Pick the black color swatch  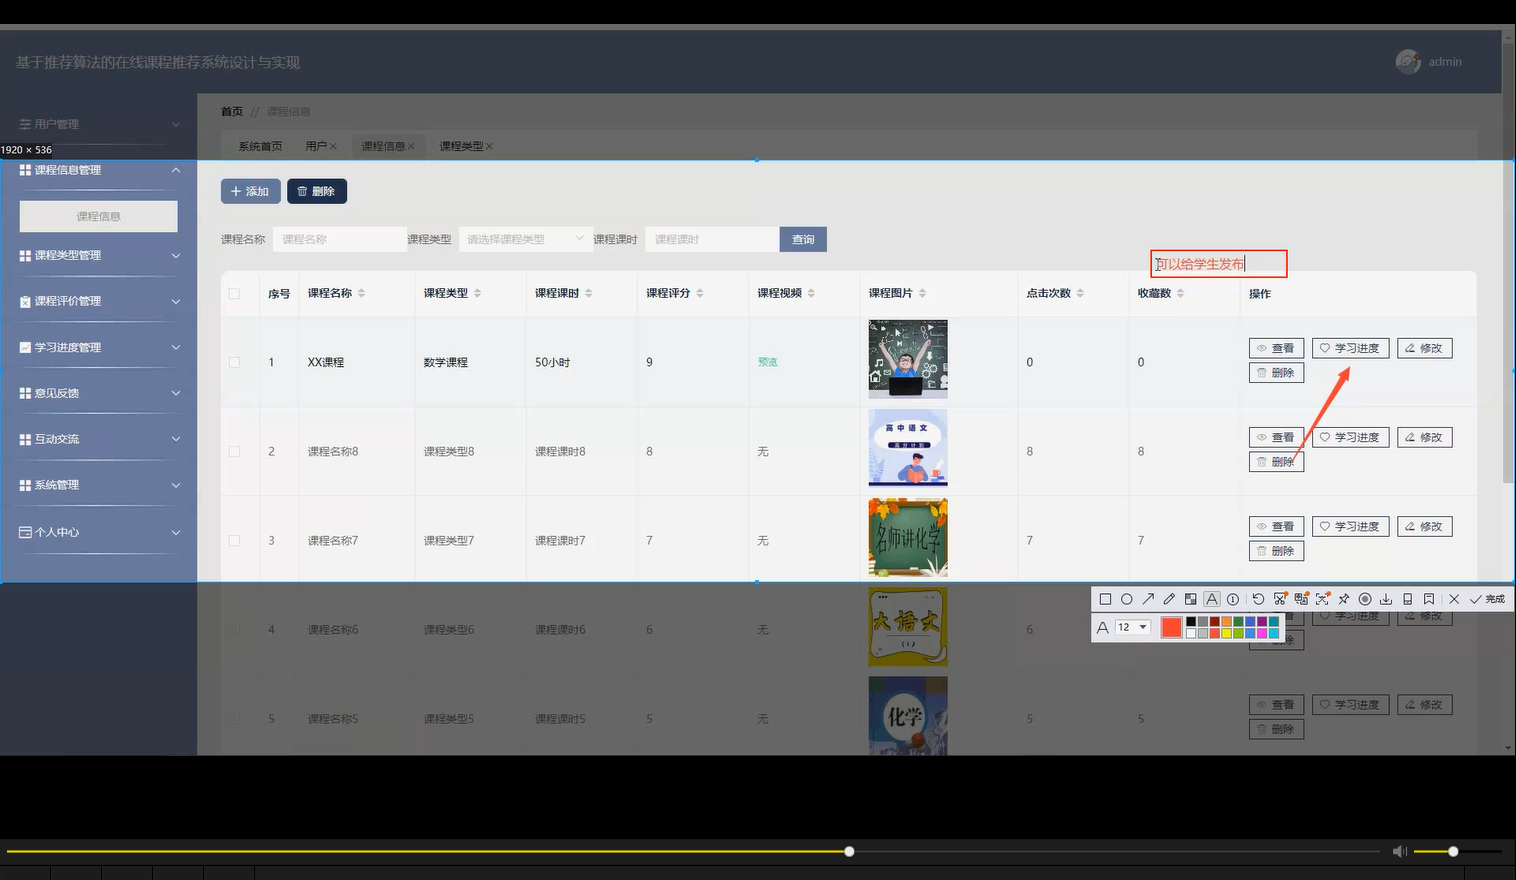(x=1191, y=622)
